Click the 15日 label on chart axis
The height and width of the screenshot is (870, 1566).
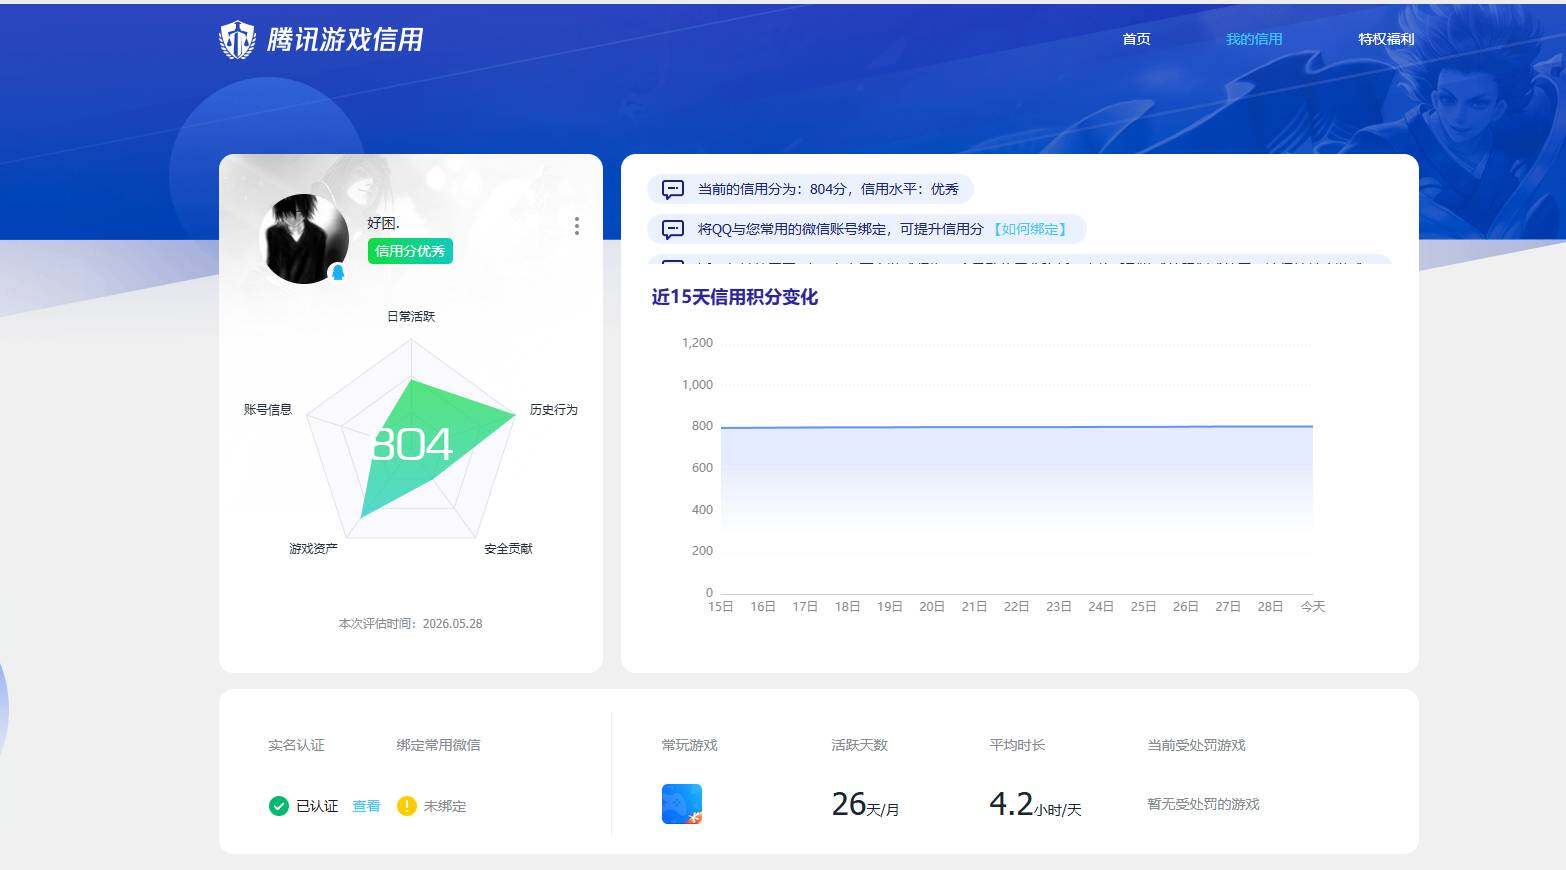(x=720, y=606)
